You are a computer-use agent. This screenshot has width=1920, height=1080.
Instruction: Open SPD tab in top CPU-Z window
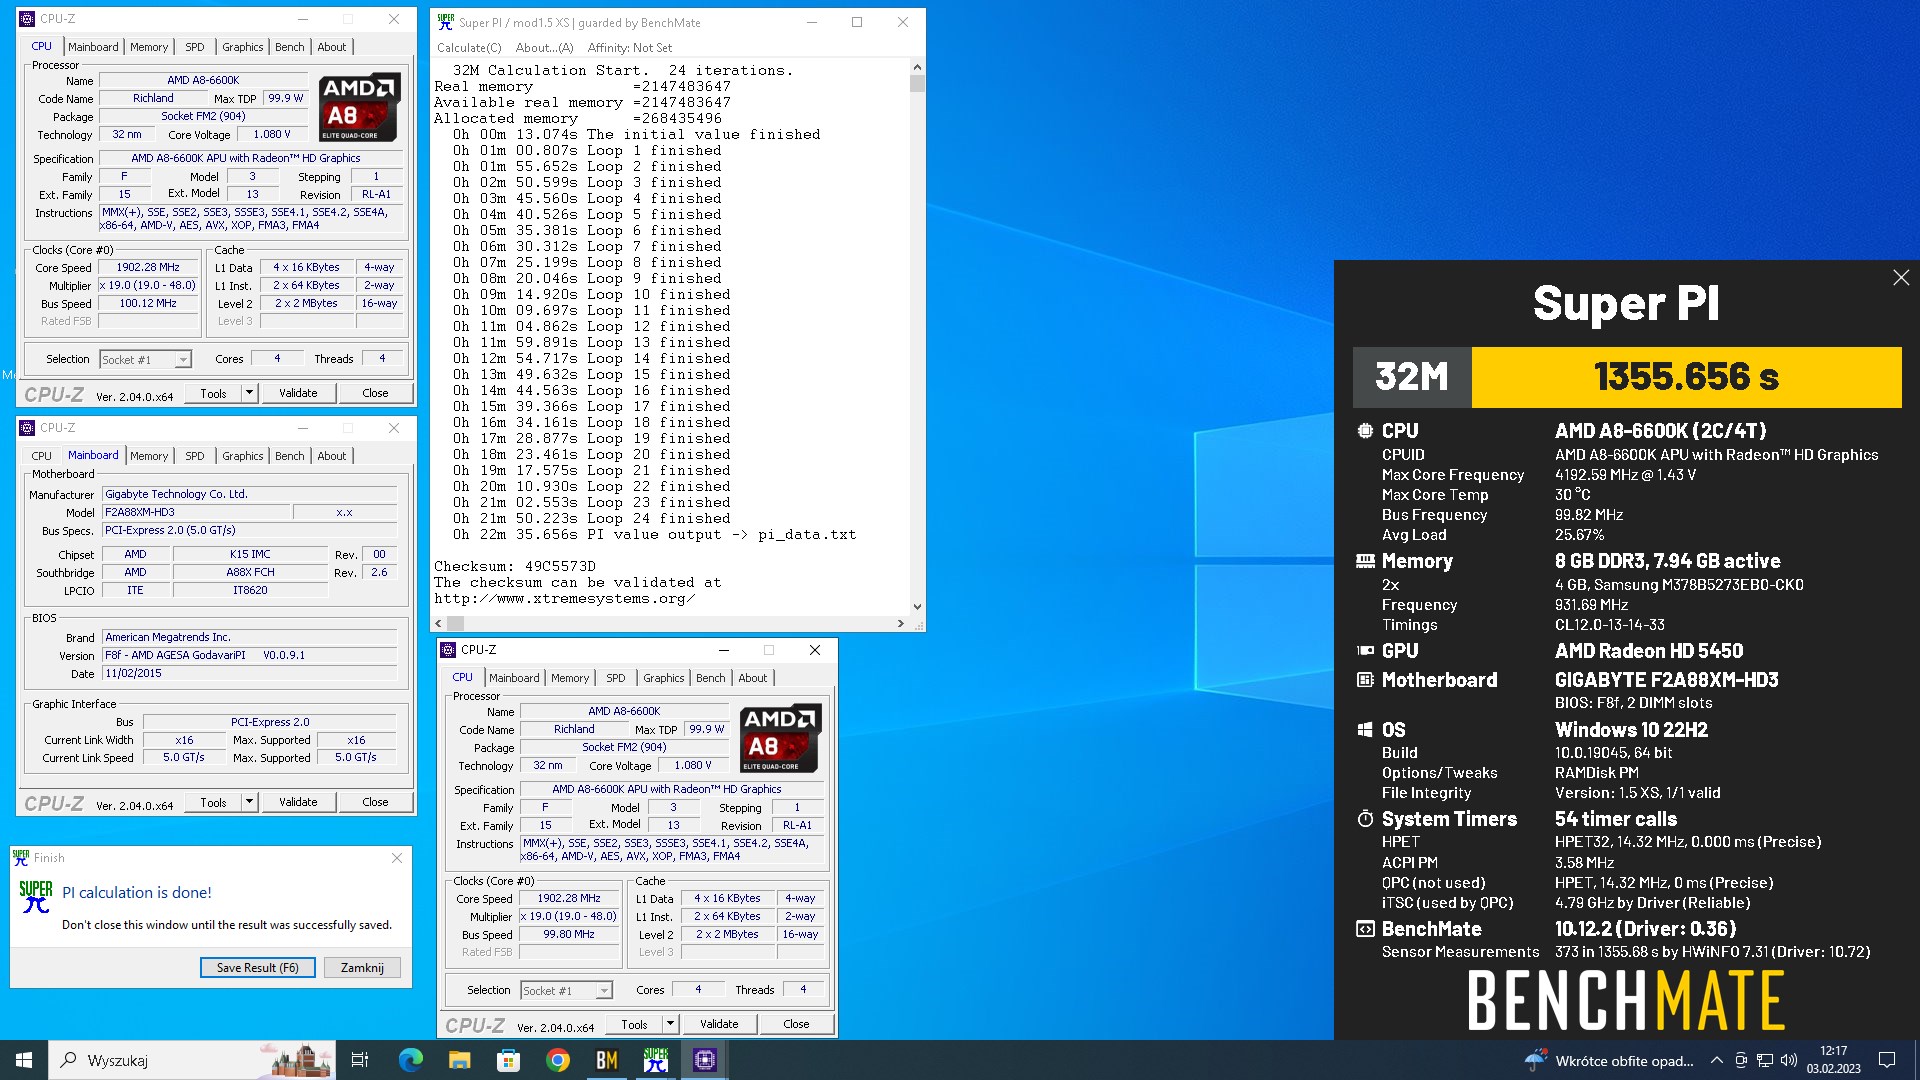point(195,47)
